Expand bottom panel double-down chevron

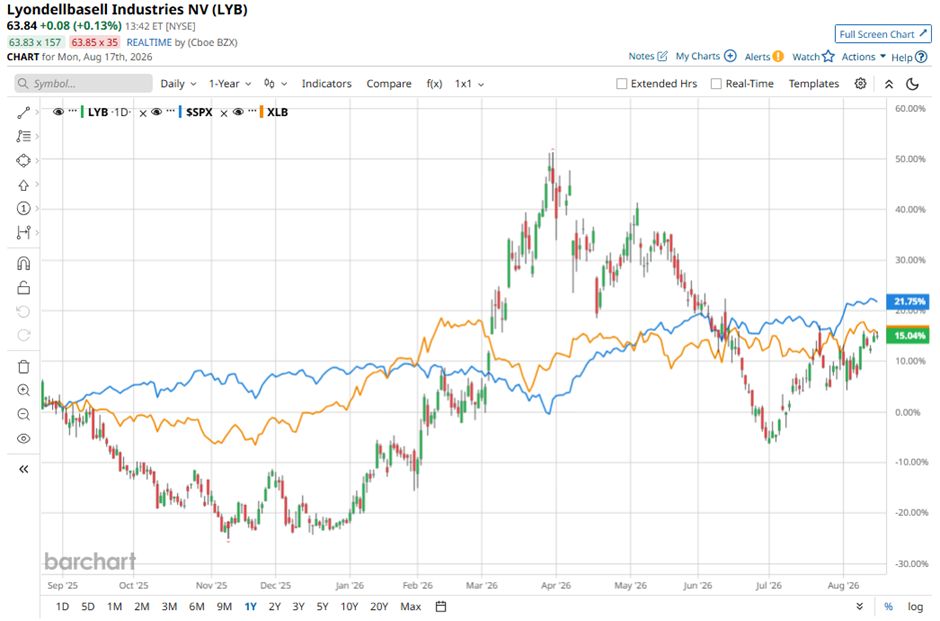pyautogui.click(x=860, y=607)
